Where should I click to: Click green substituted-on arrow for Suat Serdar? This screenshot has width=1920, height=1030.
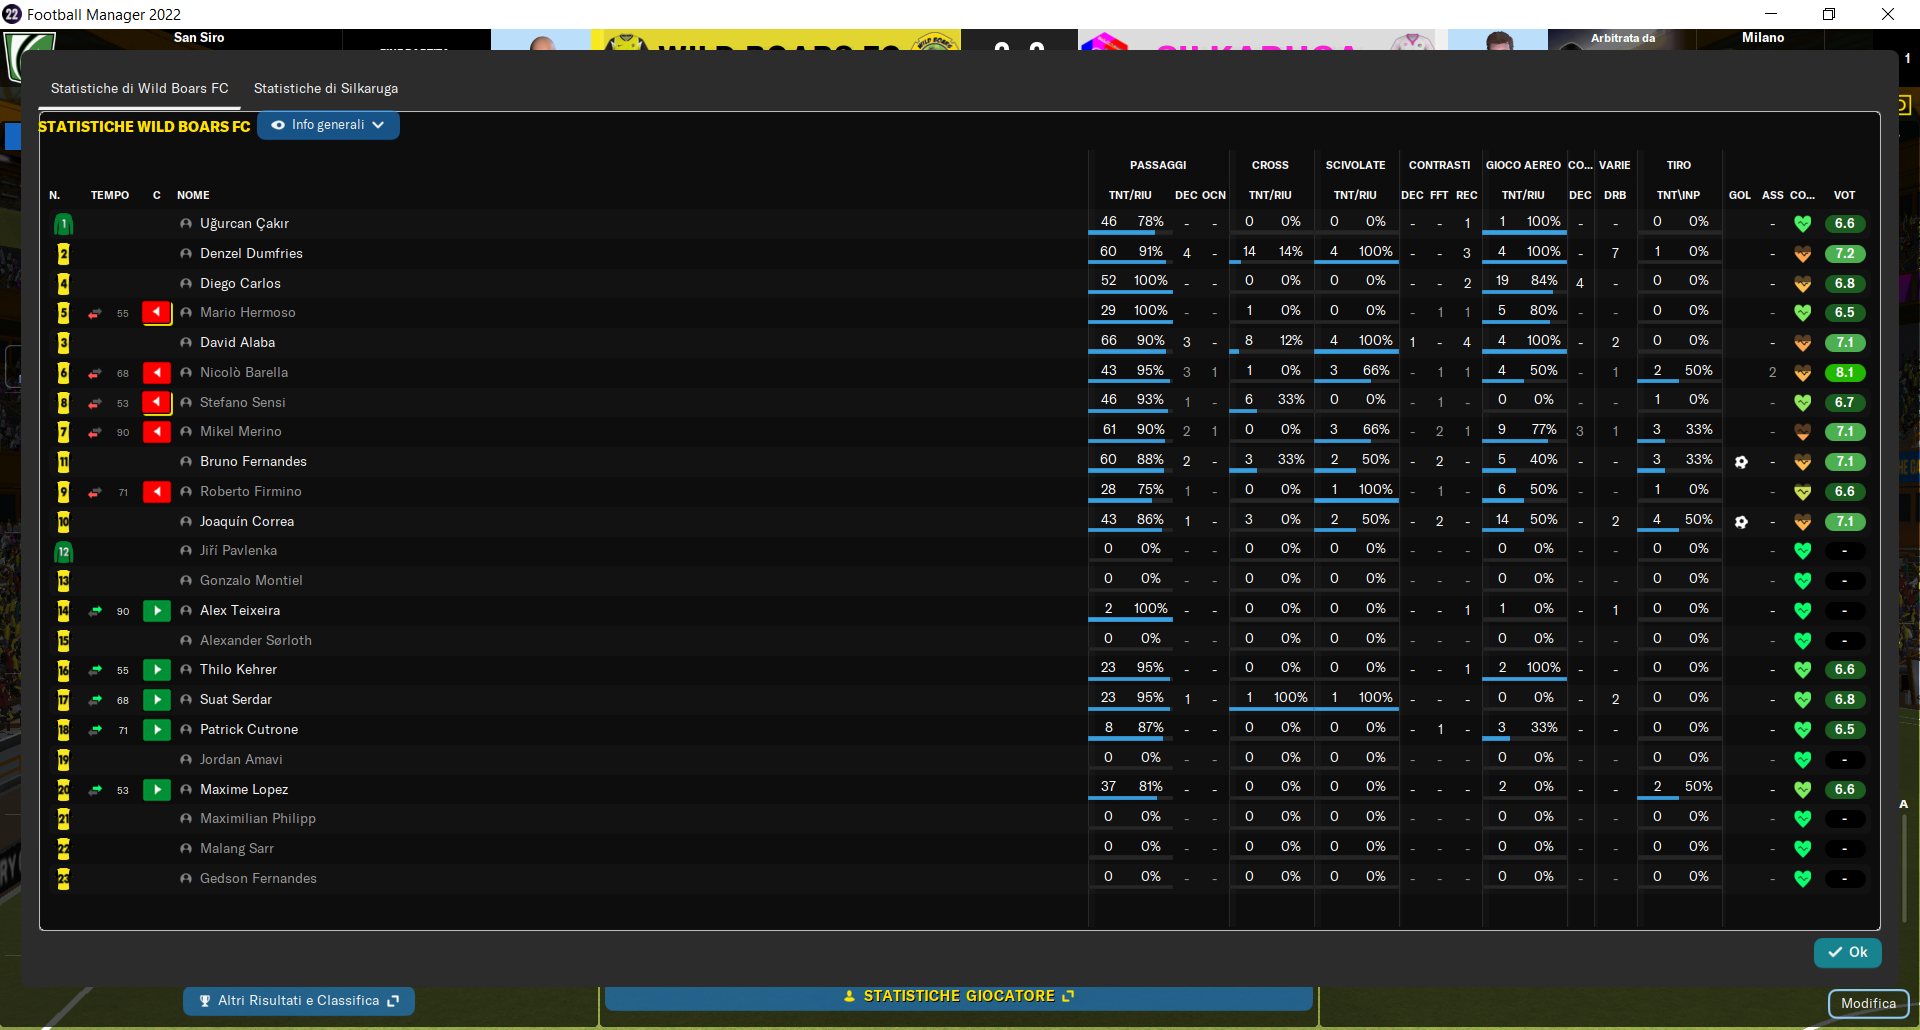tap(157, 700)
